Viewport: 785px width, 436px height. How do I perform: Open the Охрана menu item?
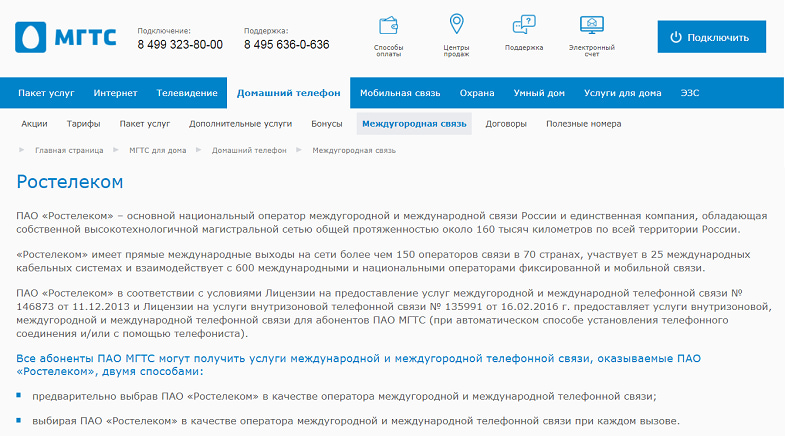coord(477,93)
